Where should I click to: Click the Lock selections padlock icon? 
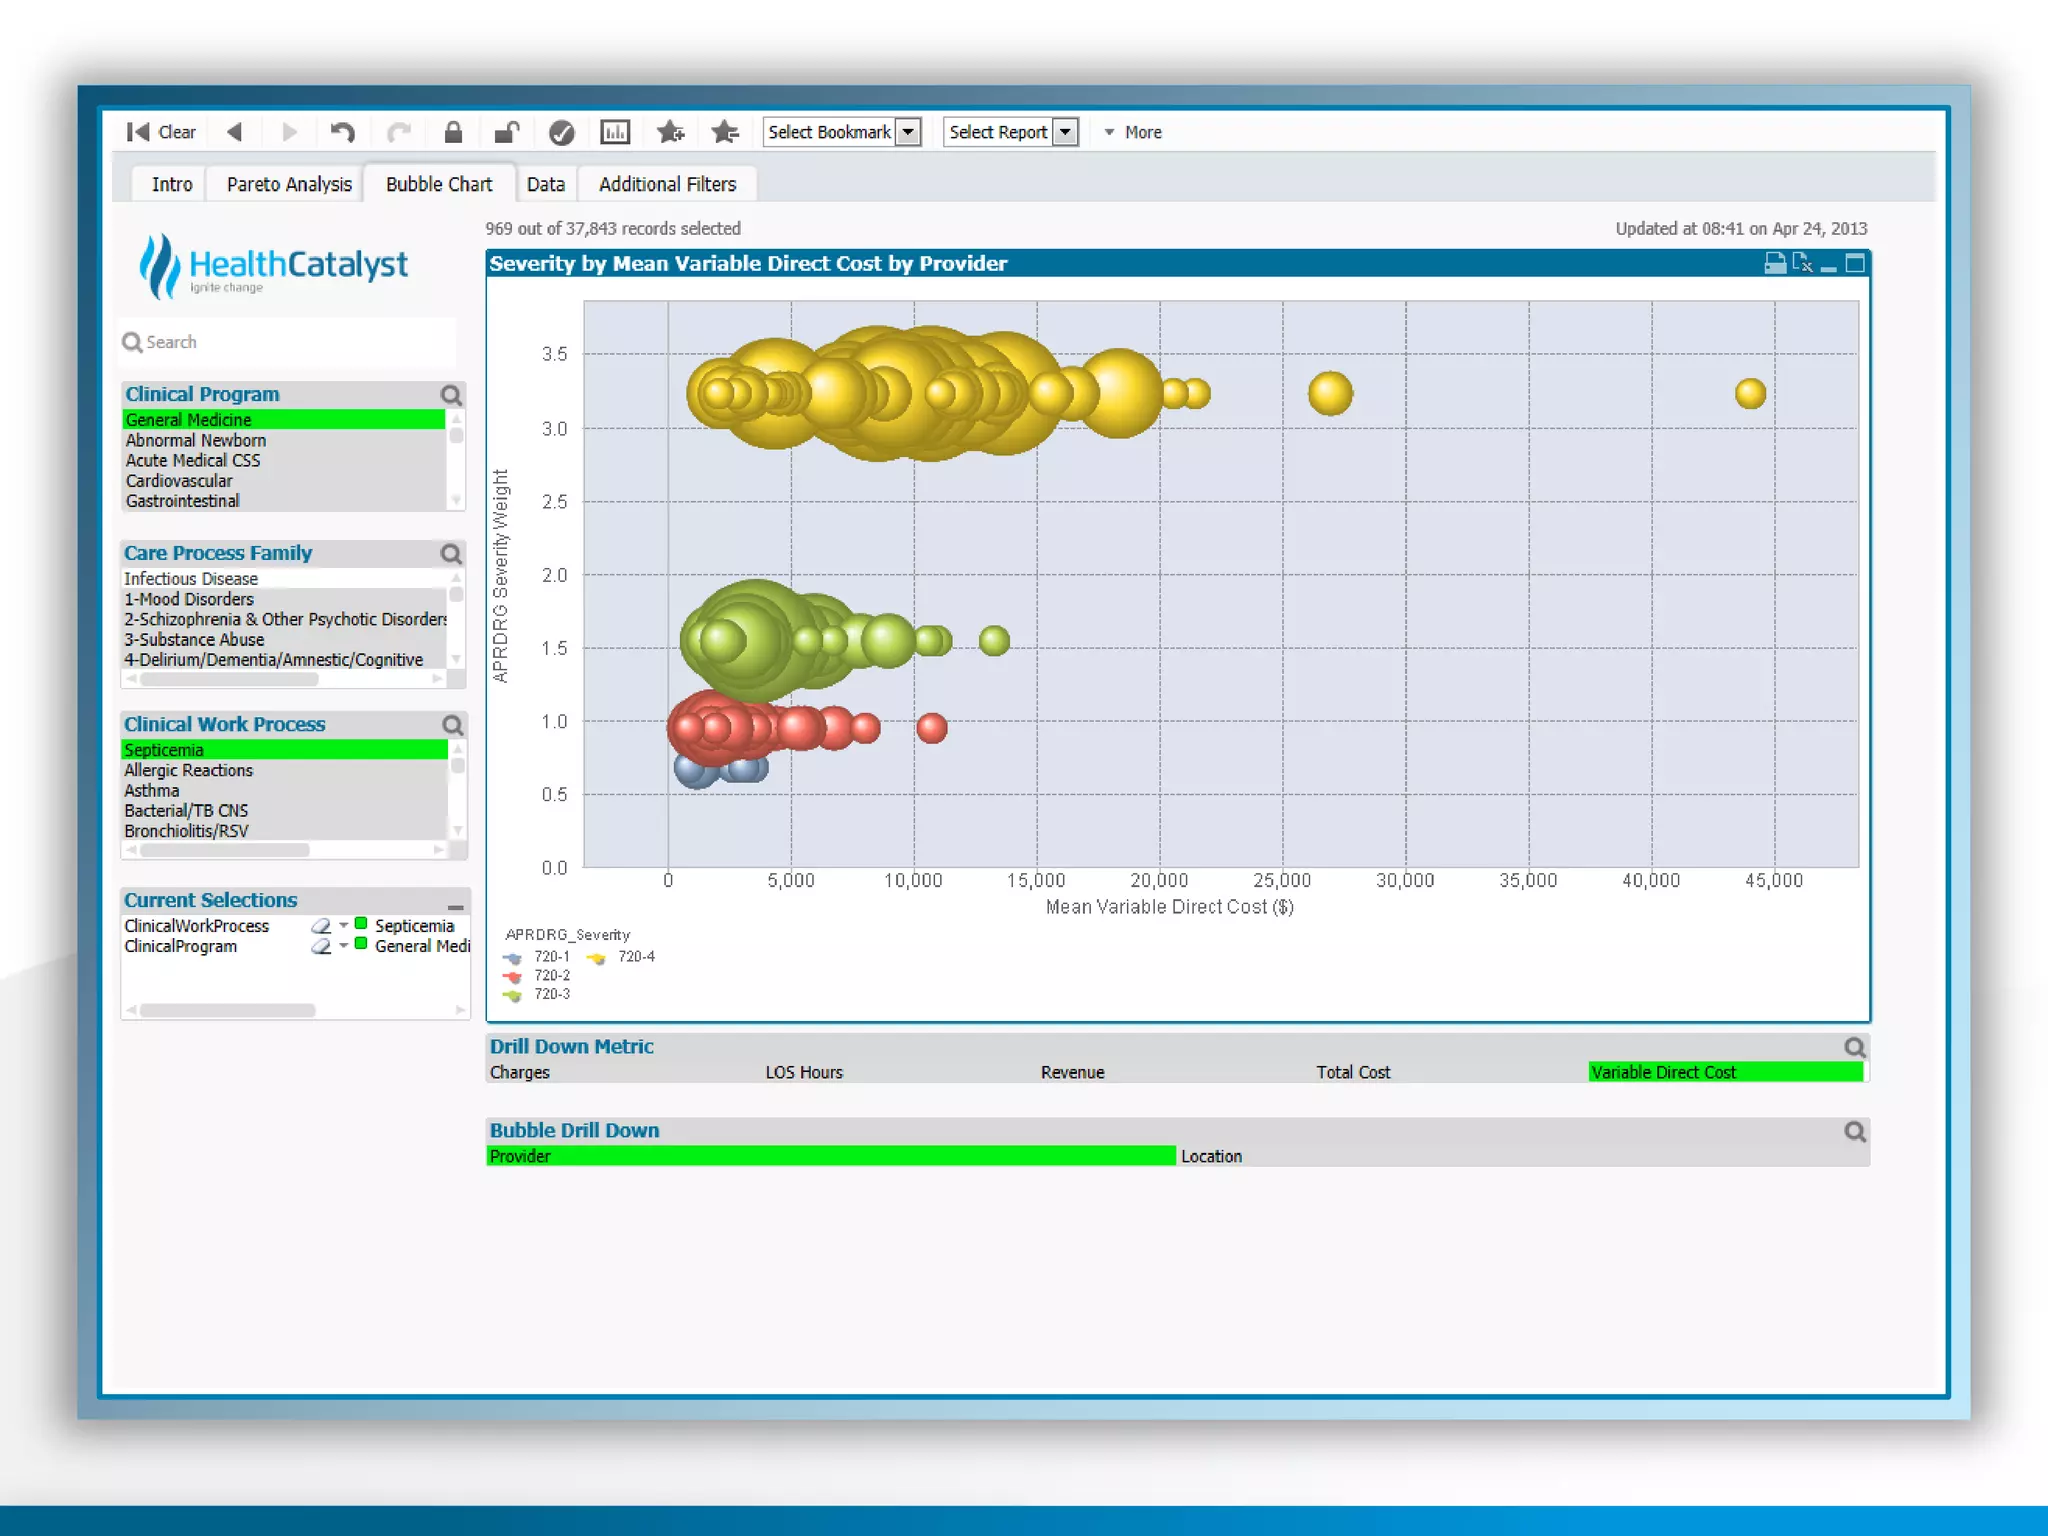(453, 132)
